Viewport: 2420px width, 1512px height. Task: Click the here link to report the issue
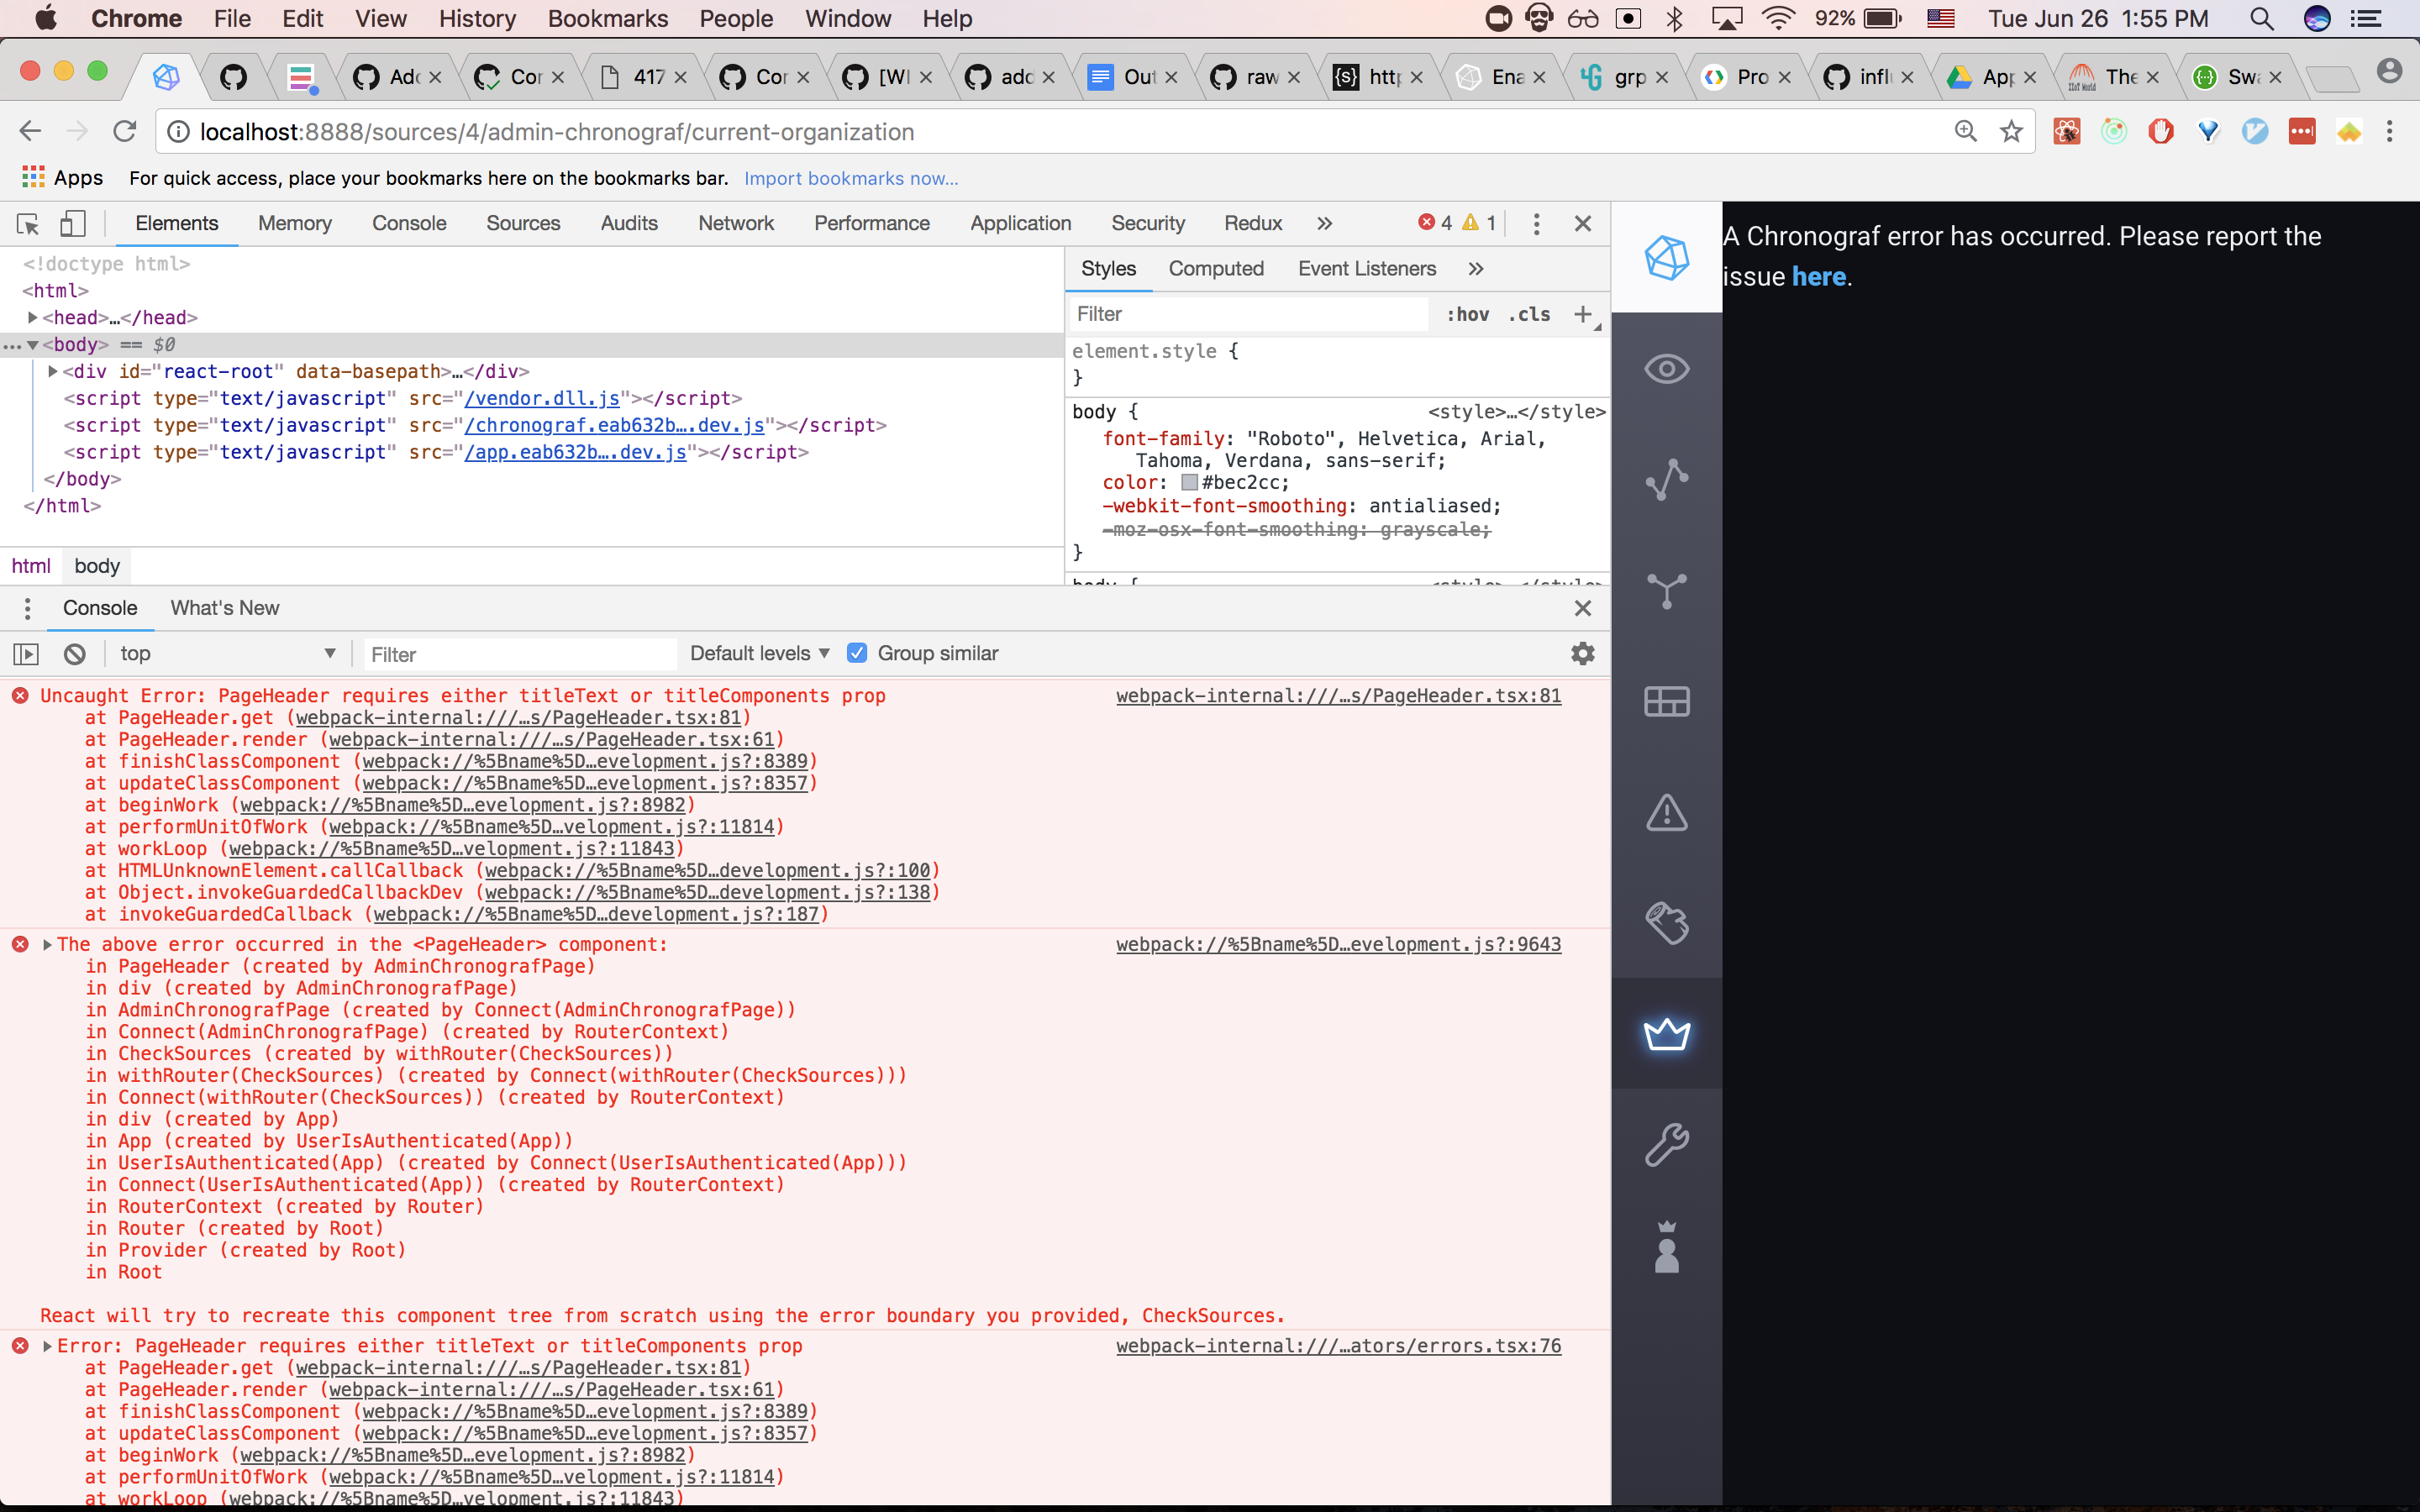(1818, 277)
